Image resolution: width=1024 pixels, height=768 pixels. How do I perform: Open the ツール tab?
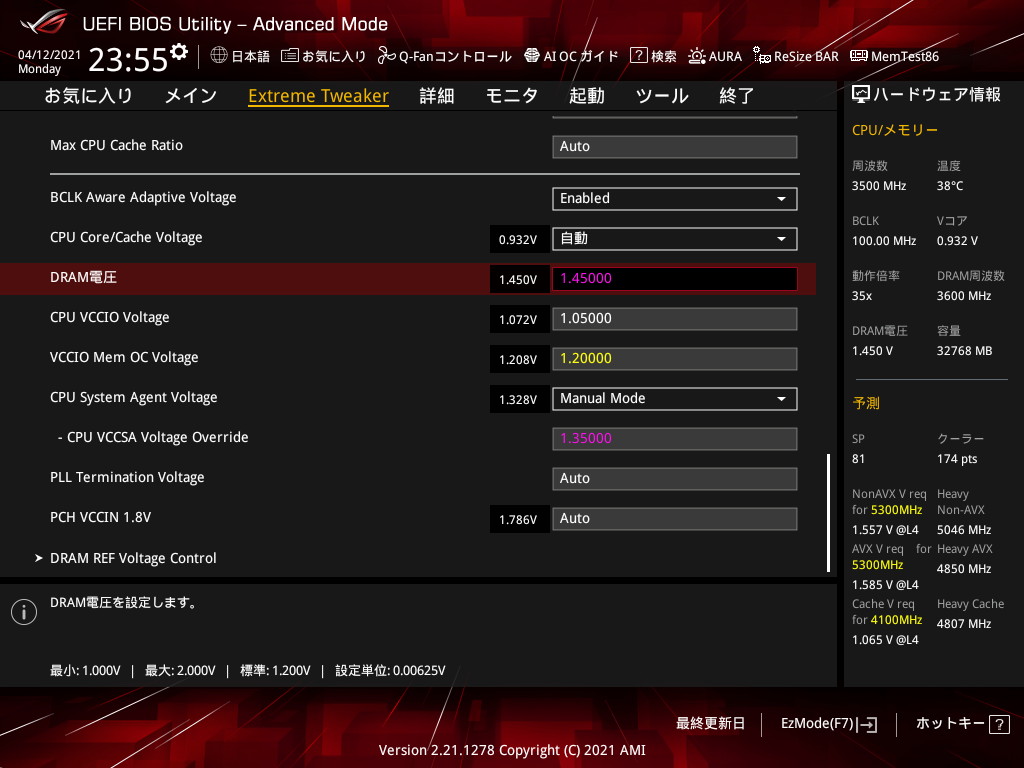click(662, 95)
